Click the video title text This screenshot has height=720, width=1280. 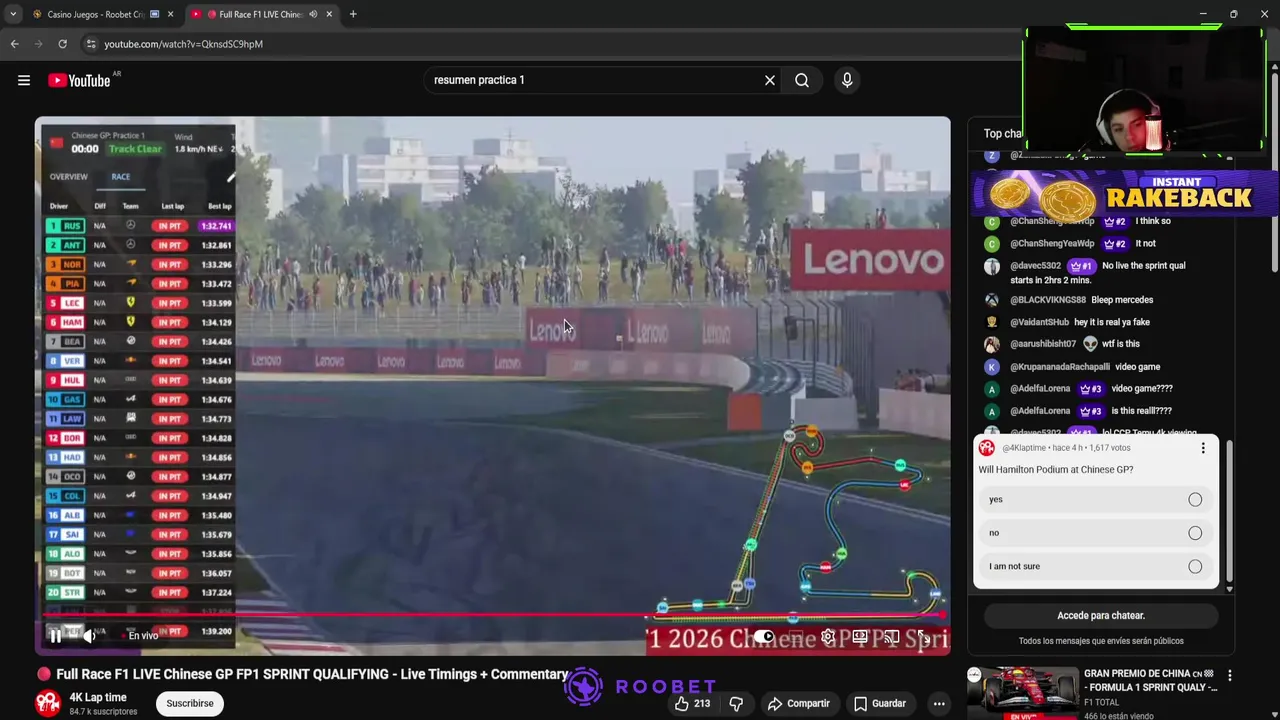coord(312,675)
